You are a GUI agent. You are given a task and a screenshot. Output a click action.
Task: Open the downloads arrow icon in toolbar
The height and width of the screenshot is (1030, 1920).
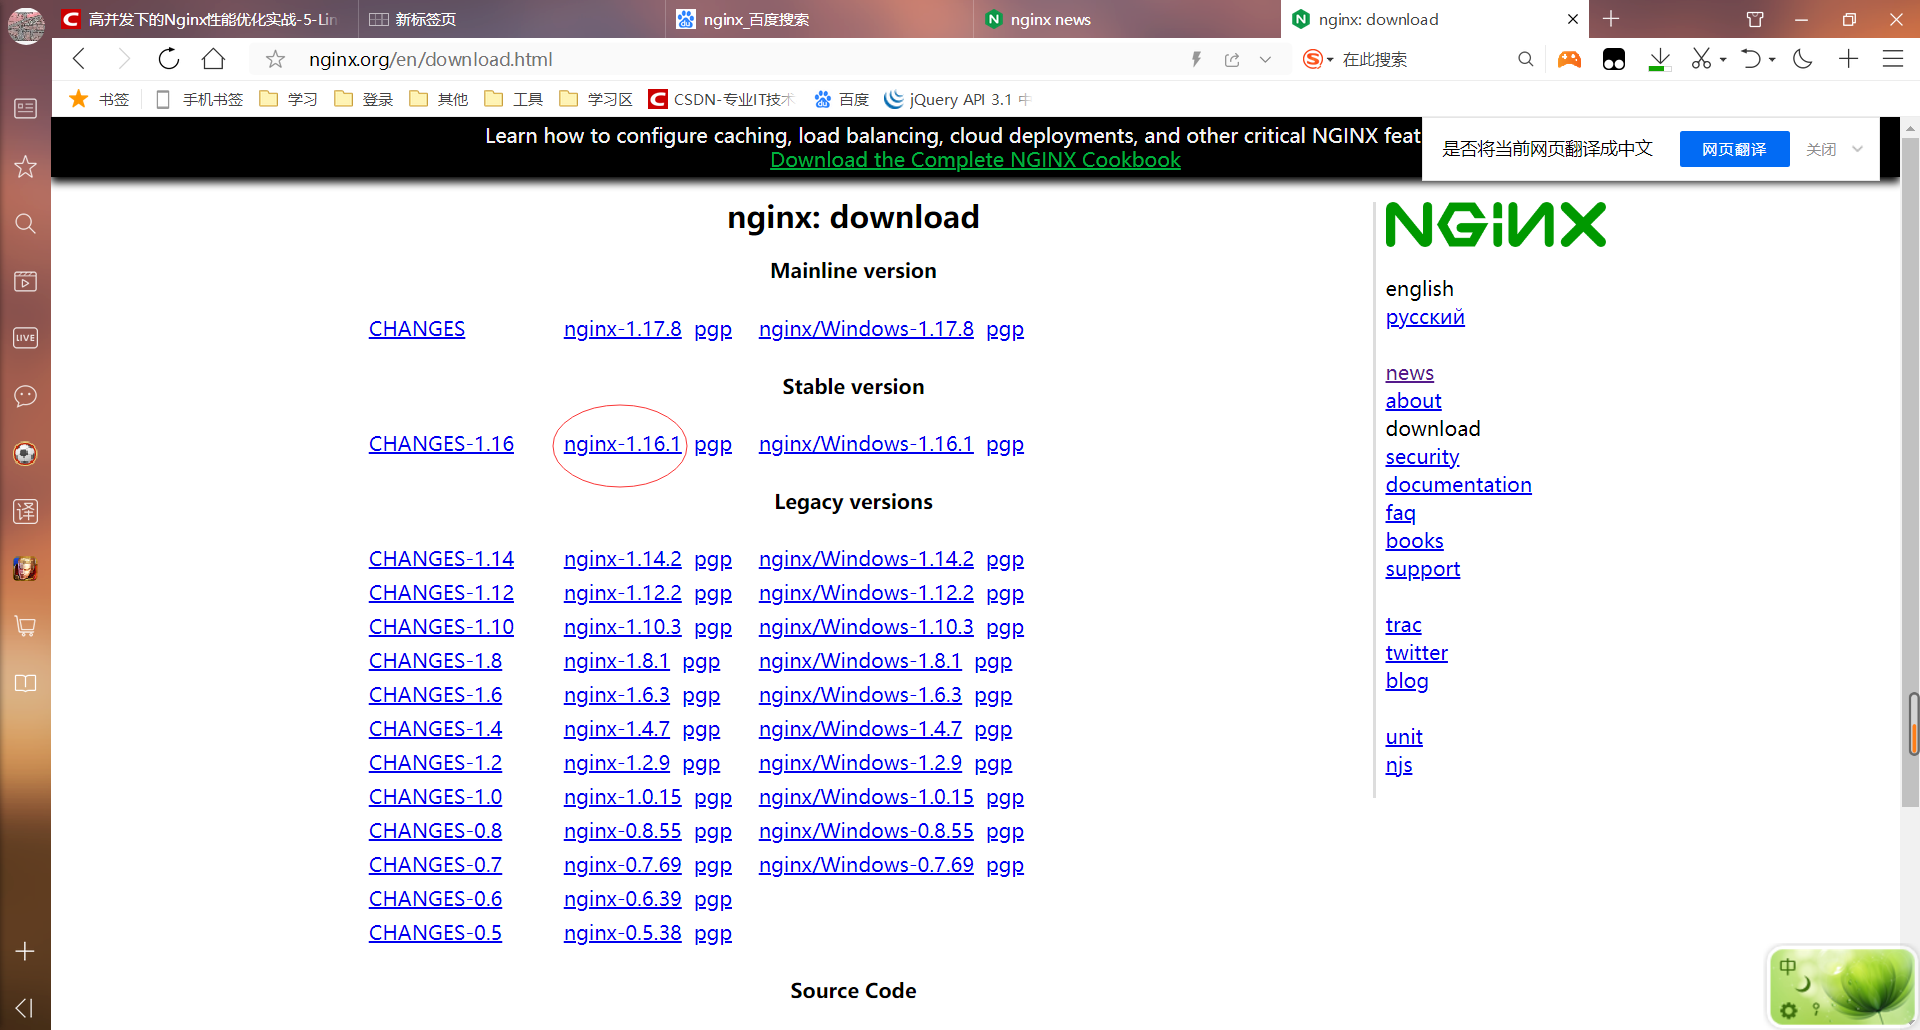tap(1659, 60)
